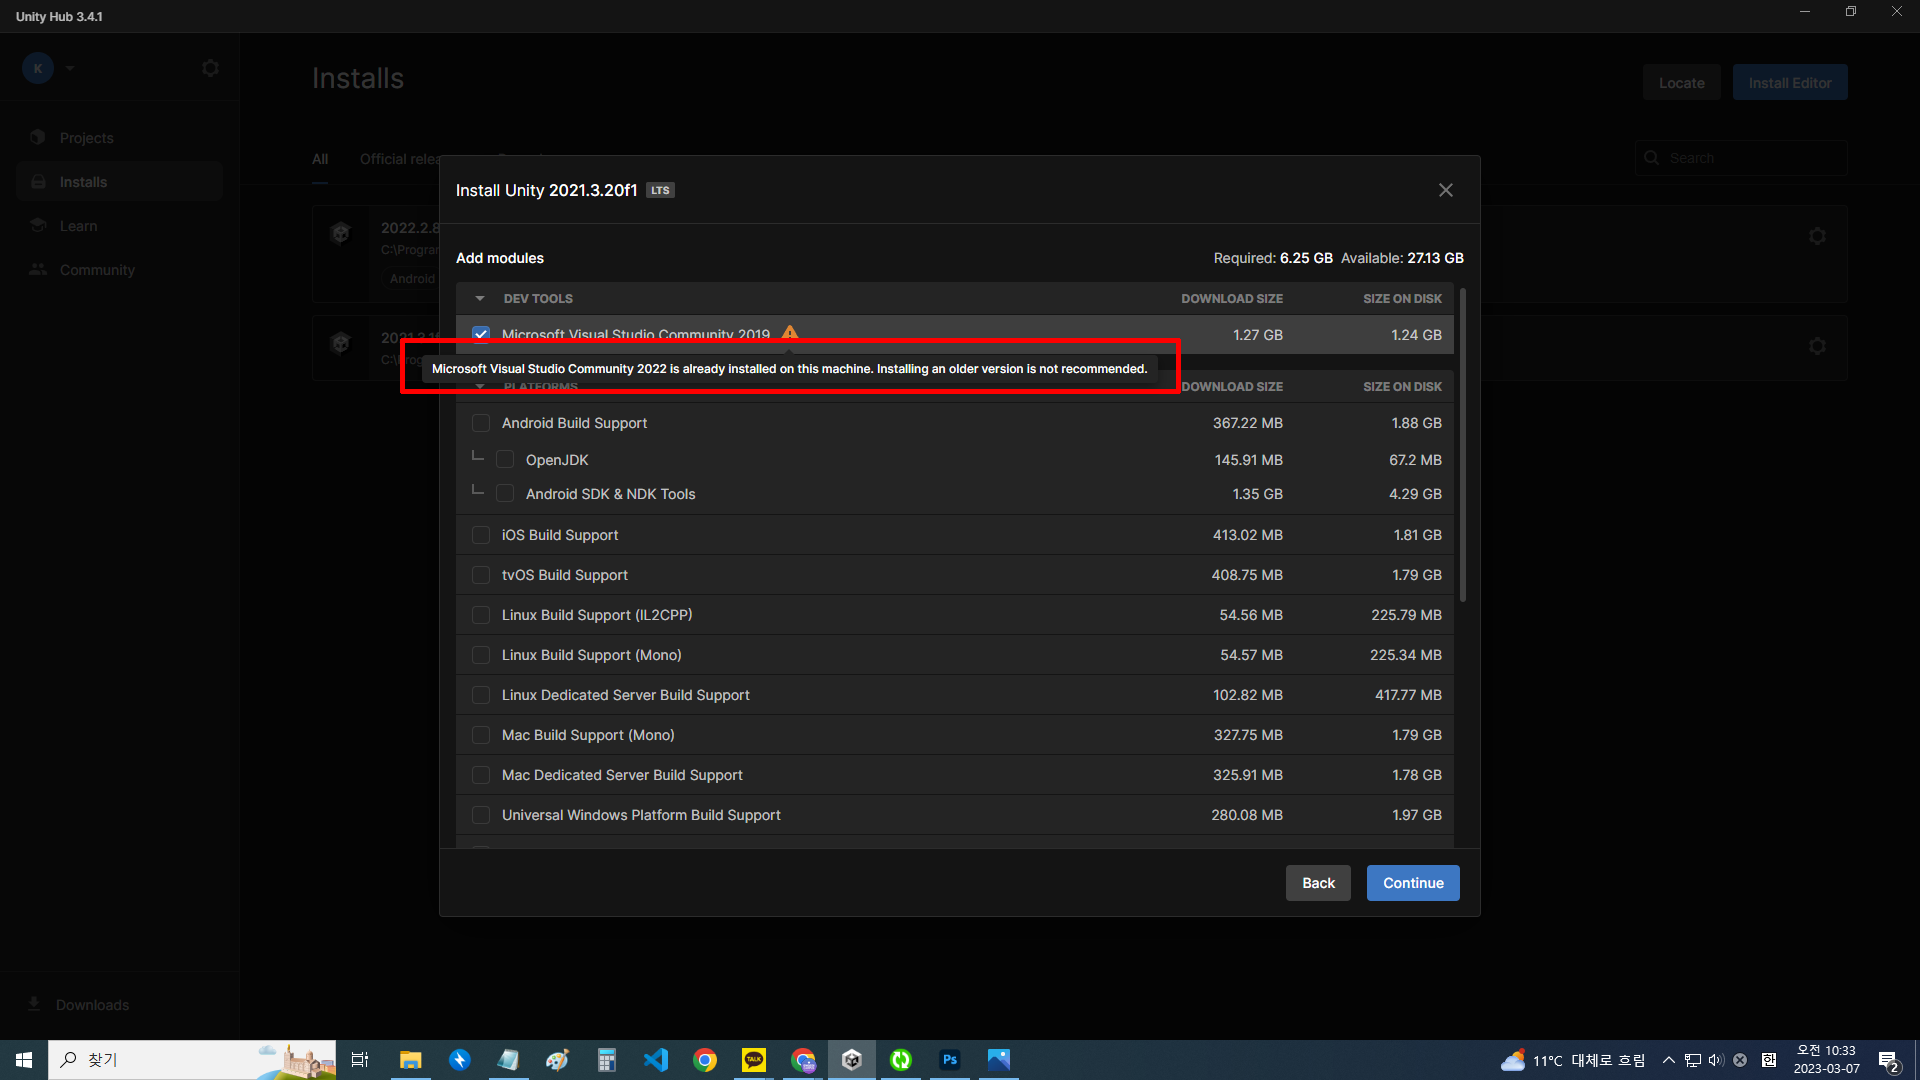Image resolution: width=1920 pixels, height=1080 pixels.
Task: Open settings gear for 2022.2.8 install
Action: (1817, 236)
